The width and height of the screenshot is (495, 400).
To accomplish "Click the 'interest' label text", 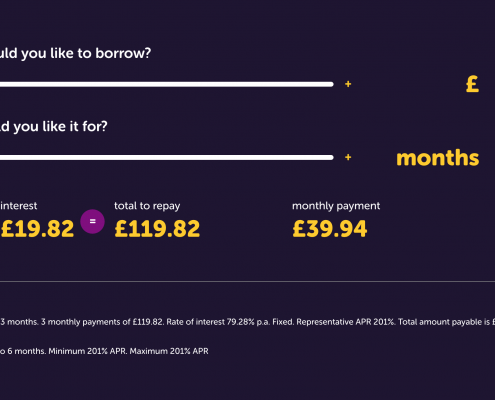I will (x=19, y=206).
